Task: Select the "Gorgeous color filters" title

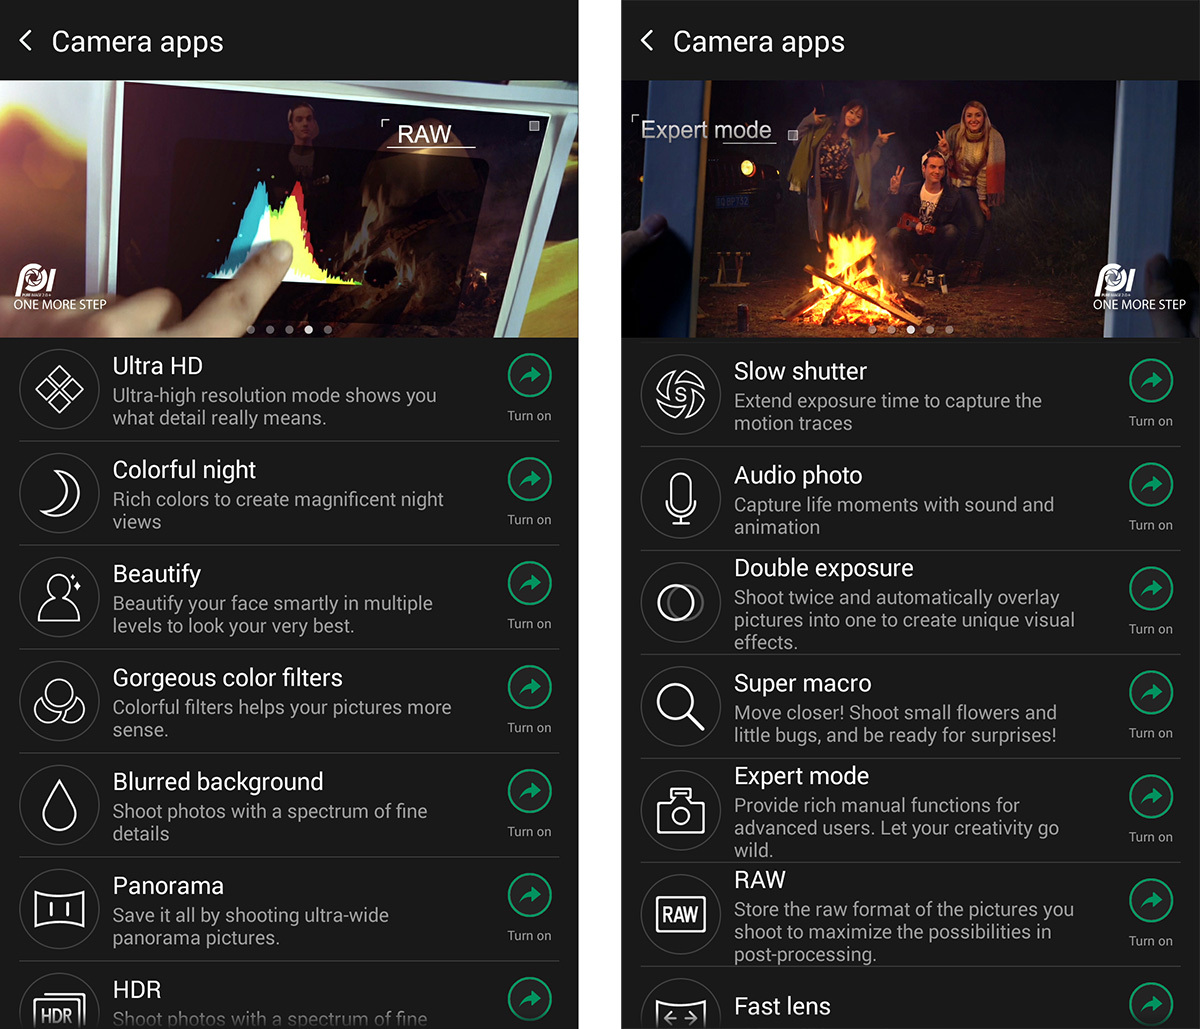Action: pyautogui.click(x=228, y=678)
